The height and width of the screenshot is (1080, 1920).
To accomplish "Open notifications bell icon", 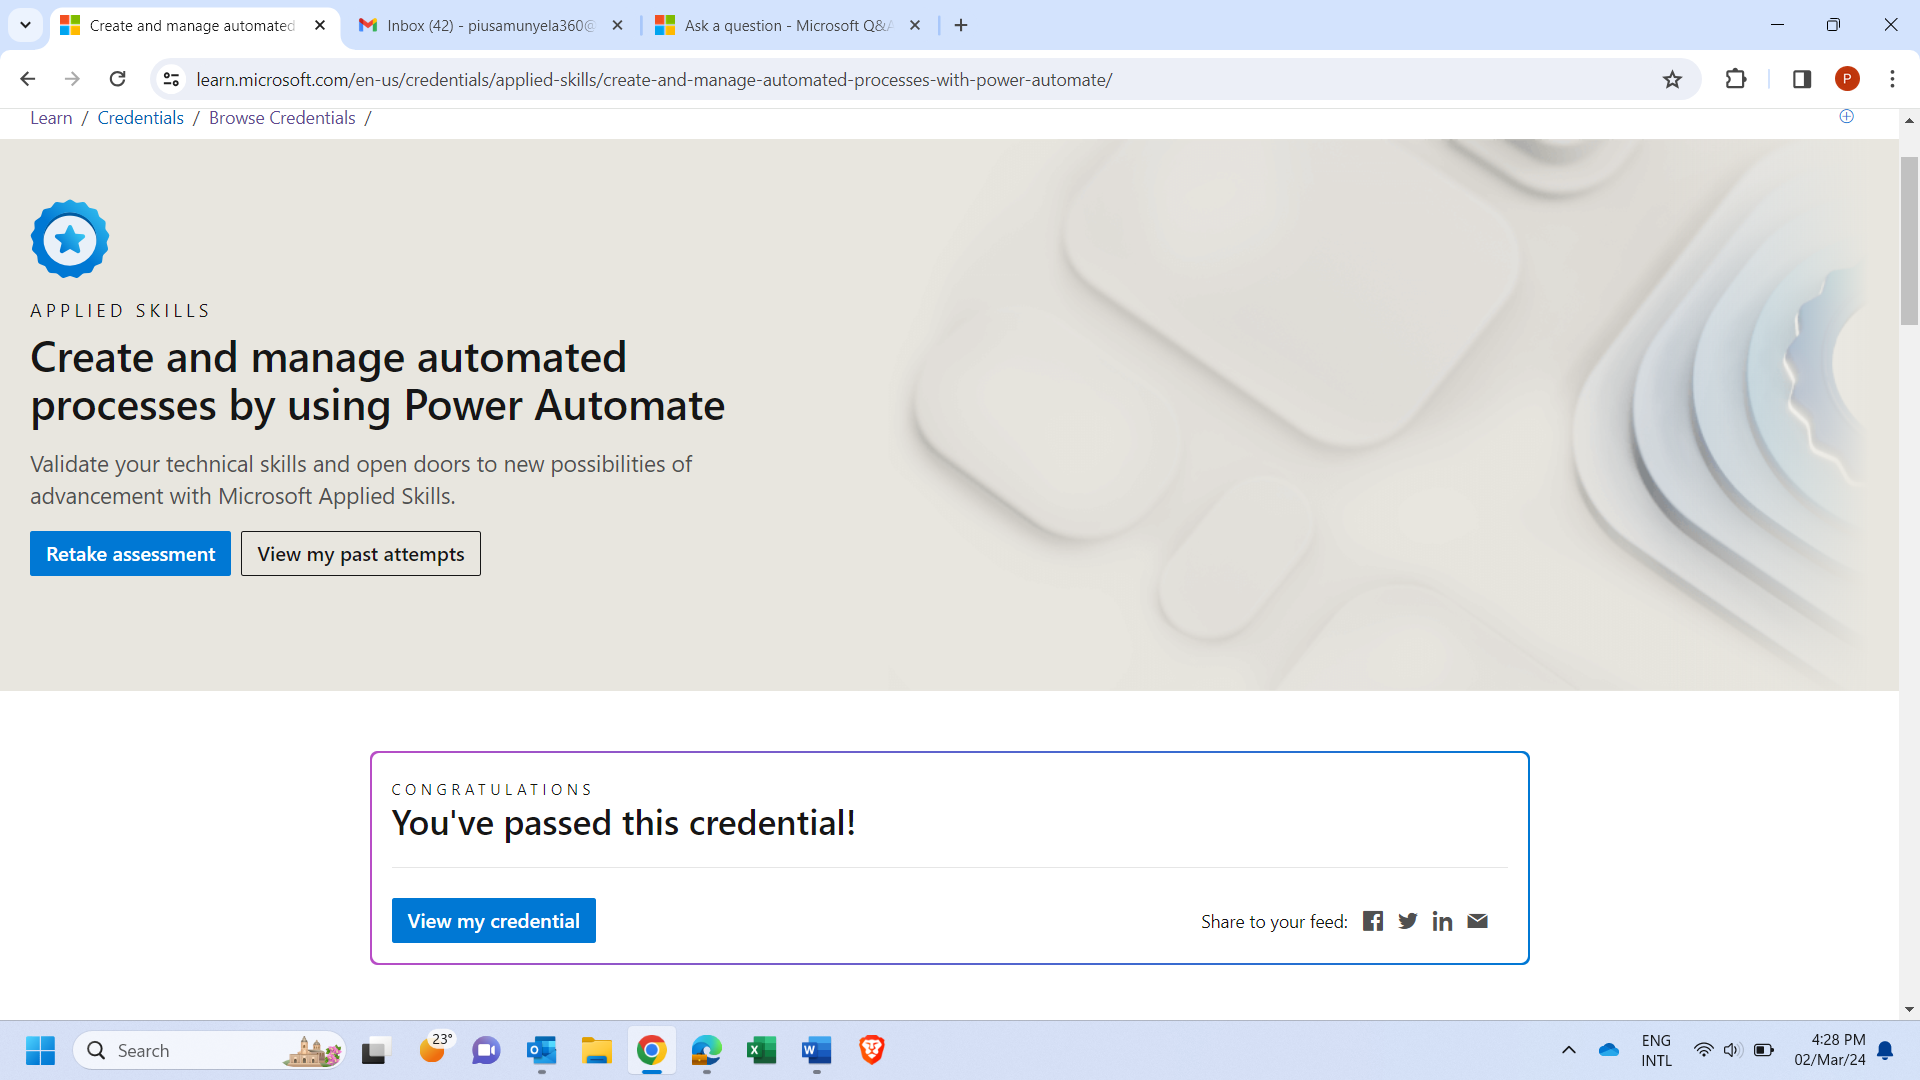I will pyautogui.click(x=1885, y=1050).
